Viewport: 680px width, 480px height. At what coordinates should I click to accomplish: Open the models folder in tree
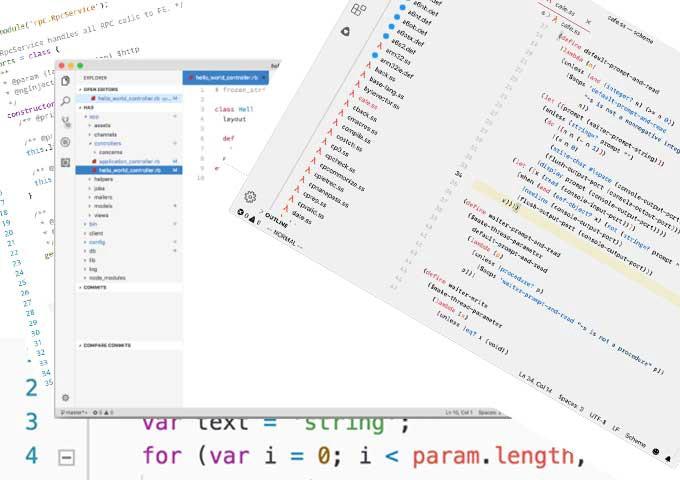pyautogui.click(x=101, y=206)
